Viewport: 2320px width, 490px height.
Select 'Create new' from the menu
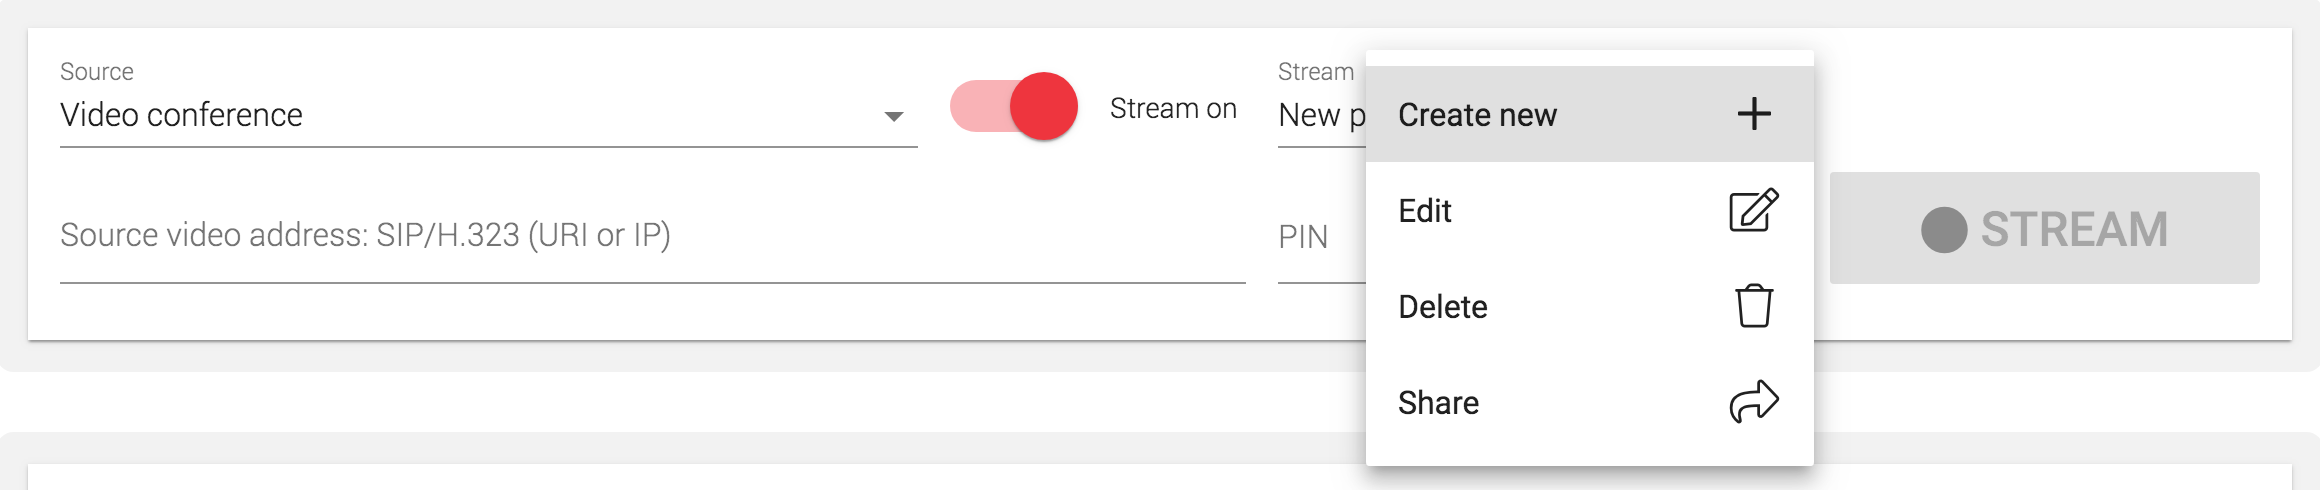click(x=1478, y=115)
